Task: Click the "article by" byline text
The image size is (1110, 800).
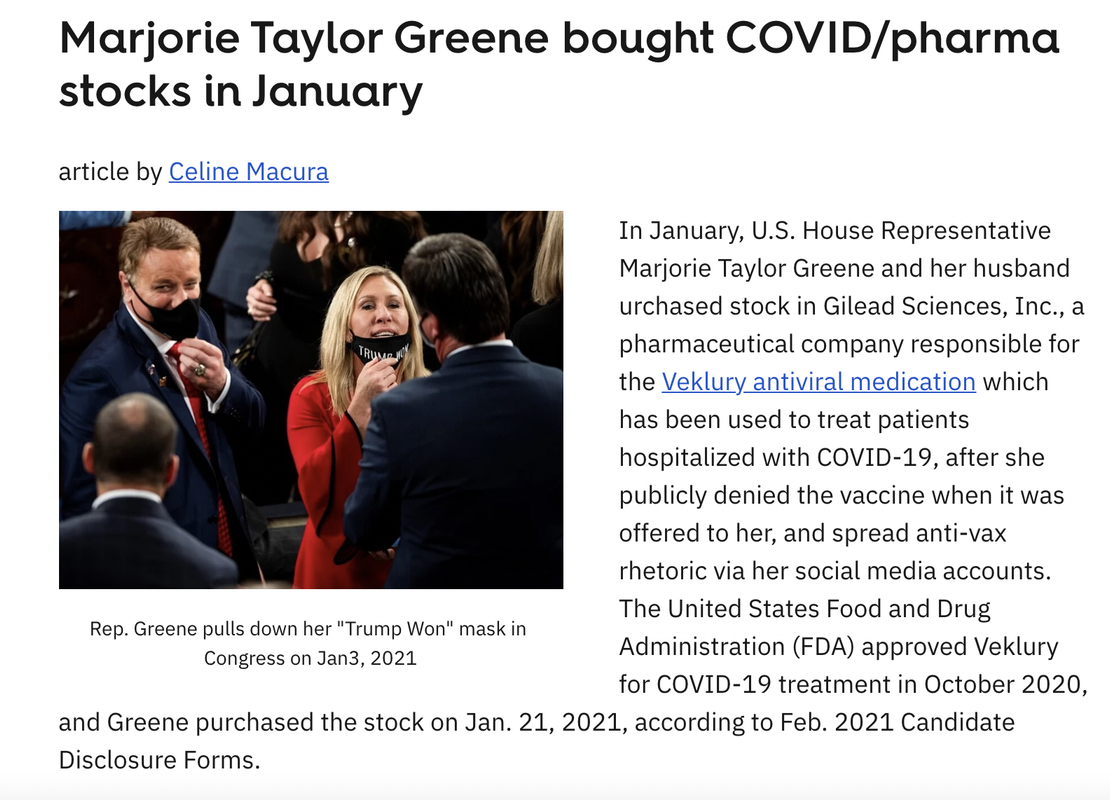Action: 110,172
